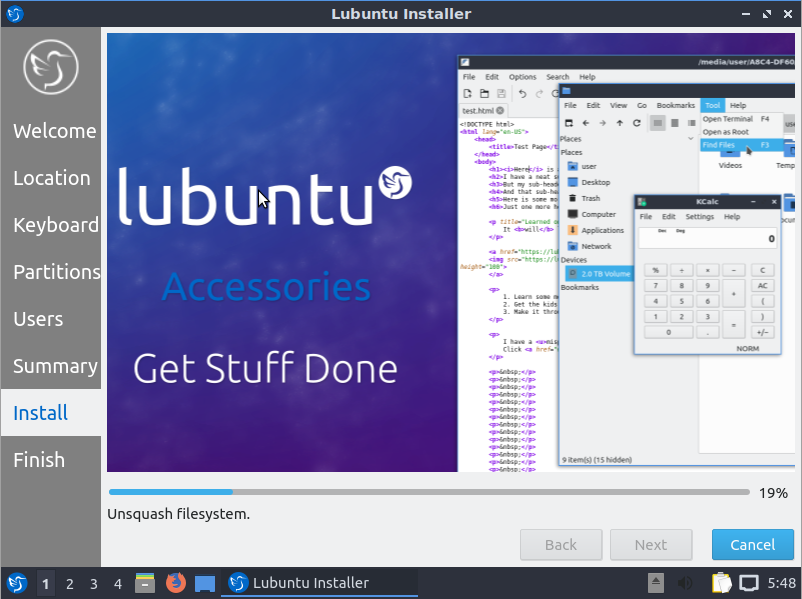This screenshot has width=802, height=599.
Task: Click the show desktop icon in taskbar
Action: (x=205, y=583)
